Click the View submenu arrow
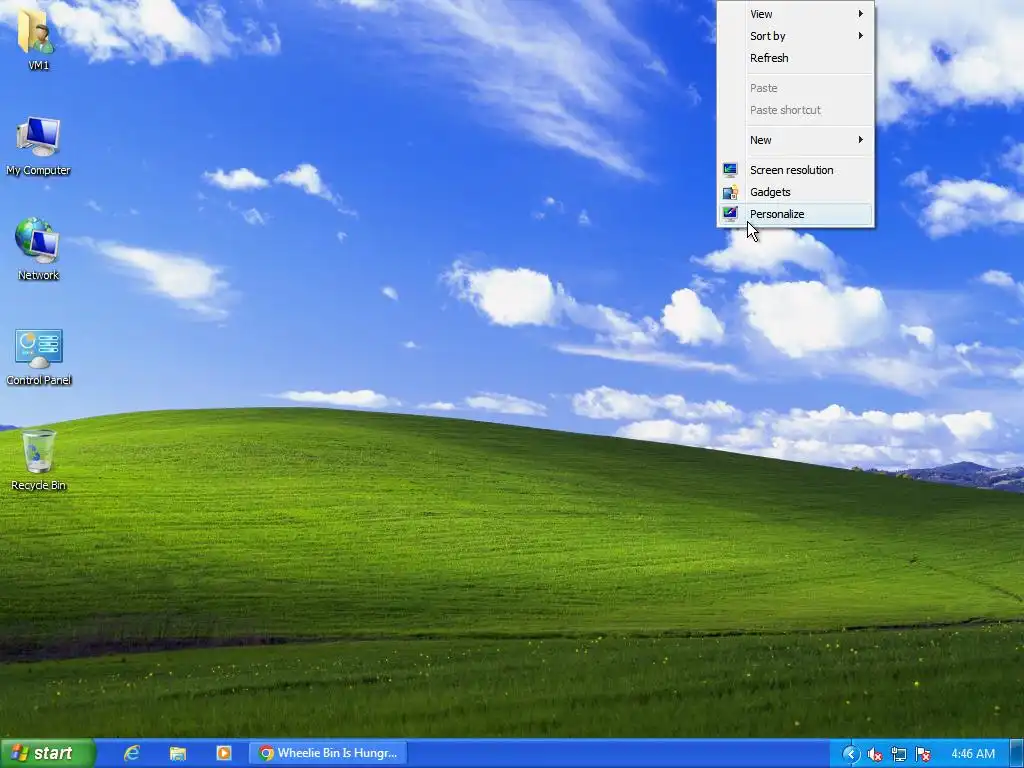Screen dimensions: 1024x768 click(x=861, y=14)
